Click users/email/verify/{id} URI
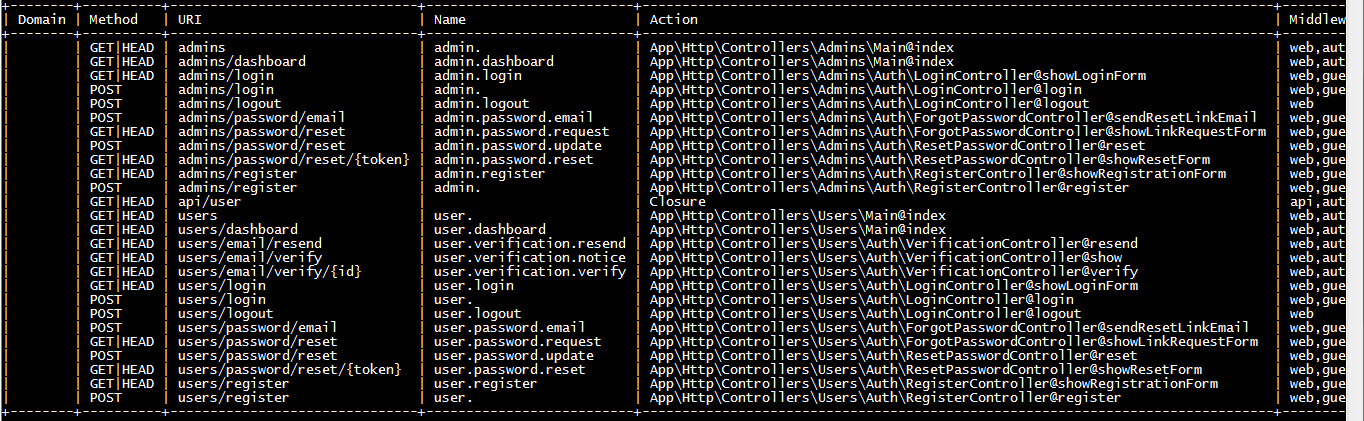Screen dimensions: 1364x421 tap(270, 271)
